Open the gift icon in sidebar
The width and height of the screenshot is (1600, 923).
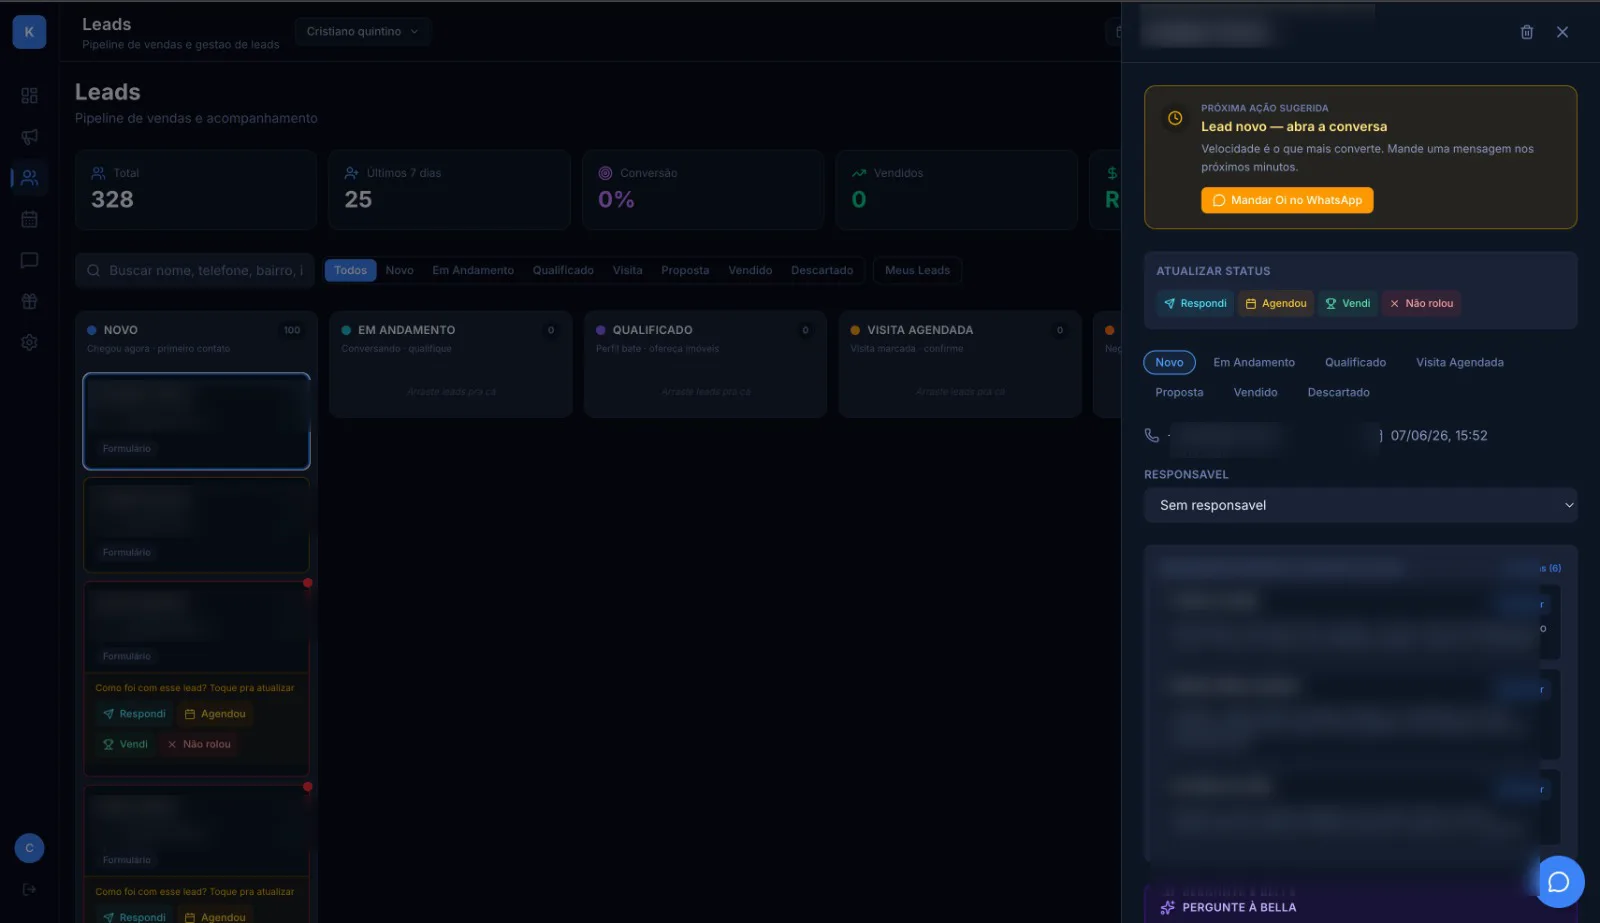[x=29, y=301]
